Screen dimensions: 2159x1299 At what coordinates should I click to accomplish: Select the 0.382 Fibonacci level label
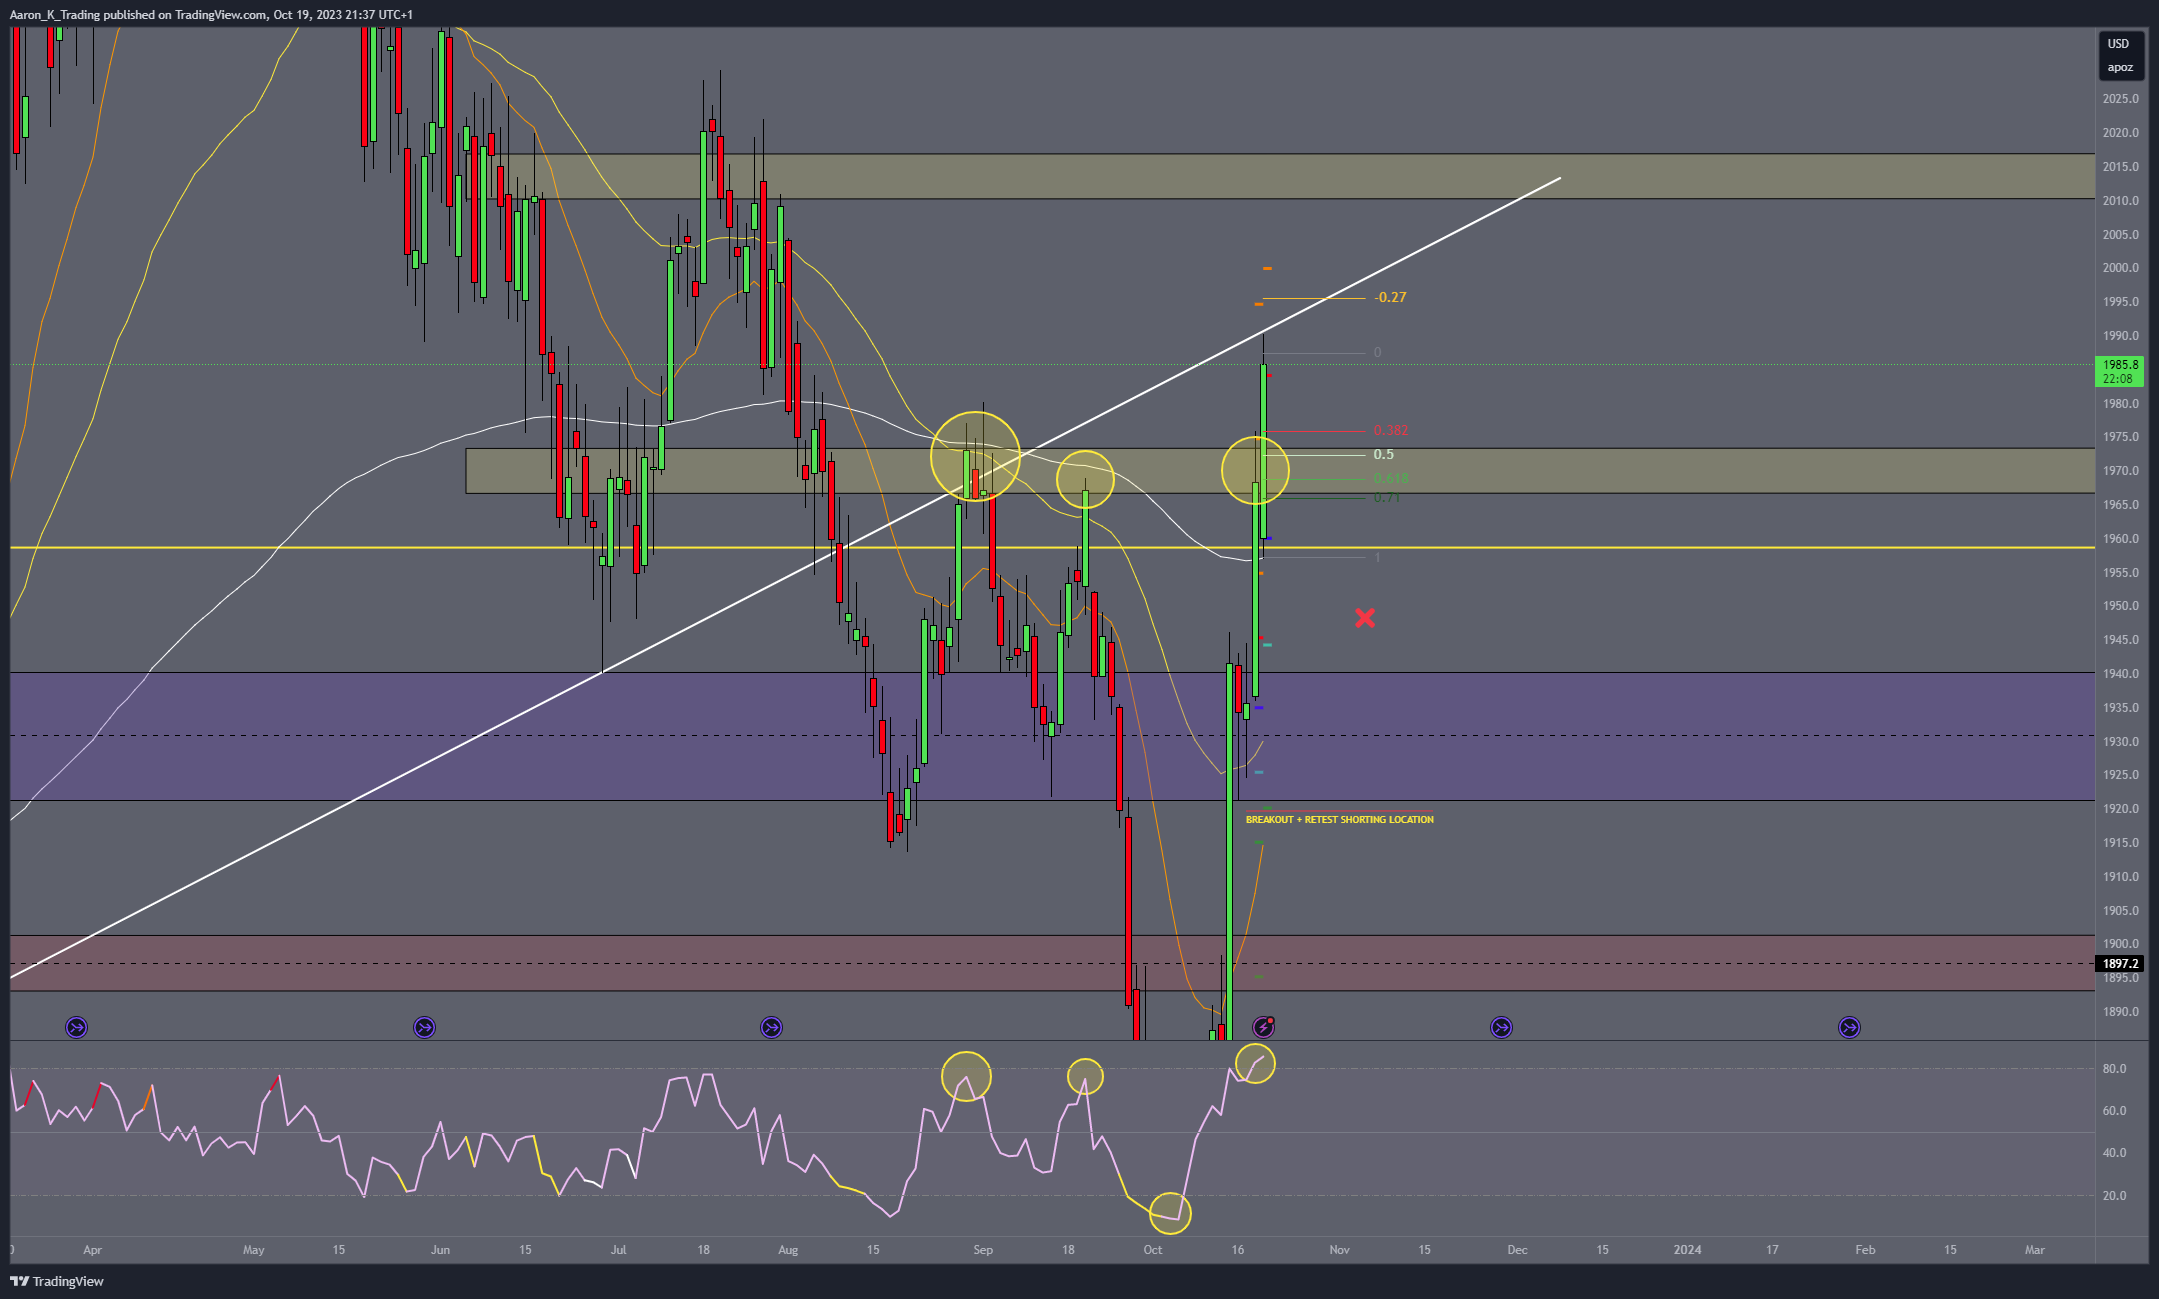(x=1390, y=431)
